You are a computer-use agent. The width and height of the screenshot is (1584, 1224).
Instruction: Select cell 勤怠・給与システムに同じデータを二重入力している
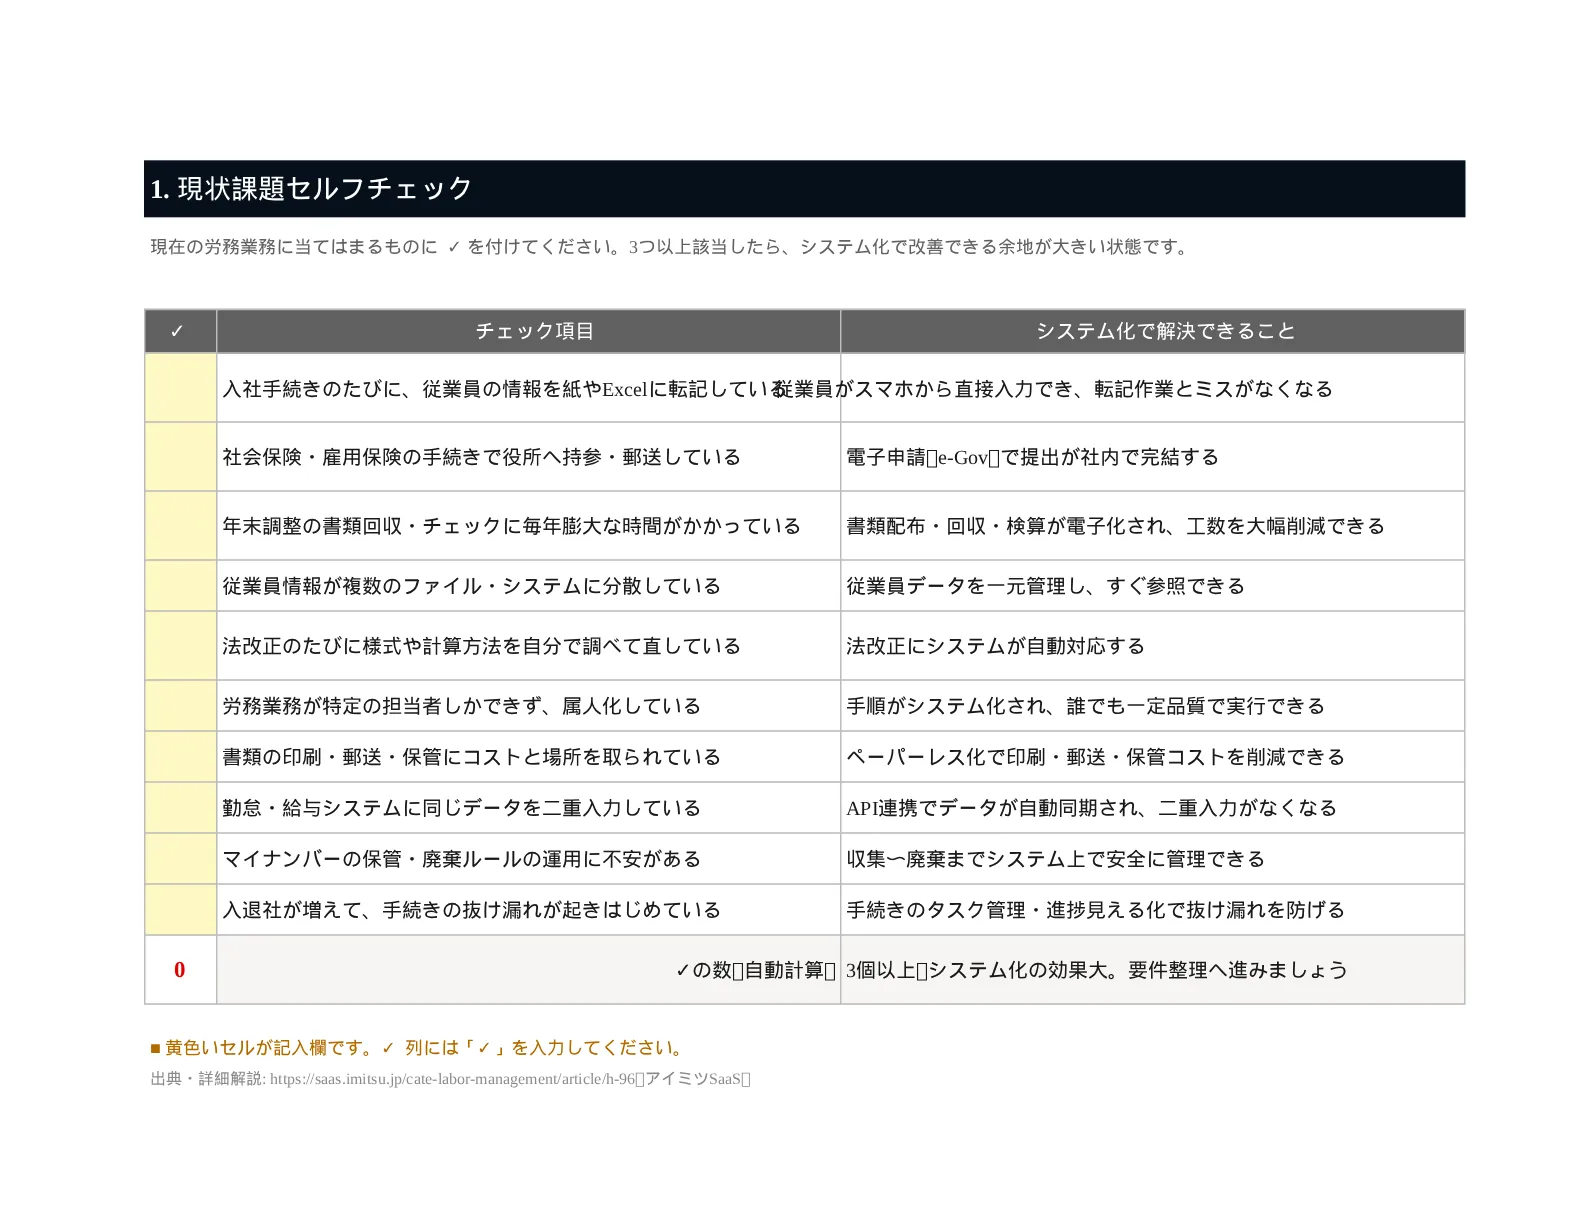[x=529, y=808]
